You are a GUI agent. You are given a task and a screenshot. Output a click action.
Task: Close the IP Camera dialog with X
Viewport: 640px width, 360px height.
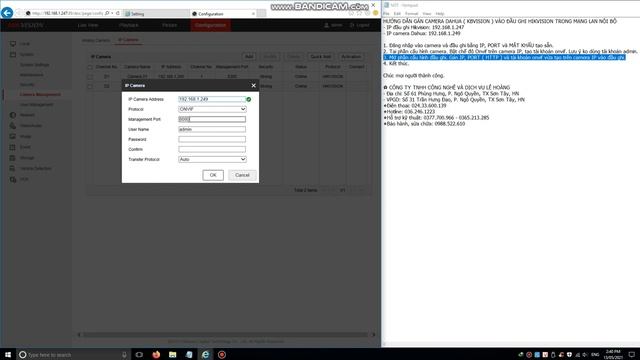[x=253, y=85]
